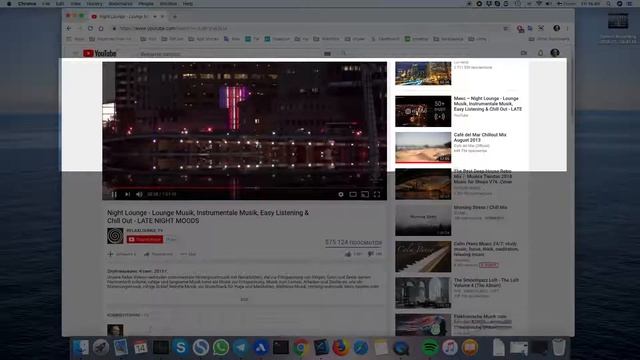Screen dimensions: 640x360
Task: Pause the playing YouTube video
Action: 114,195
